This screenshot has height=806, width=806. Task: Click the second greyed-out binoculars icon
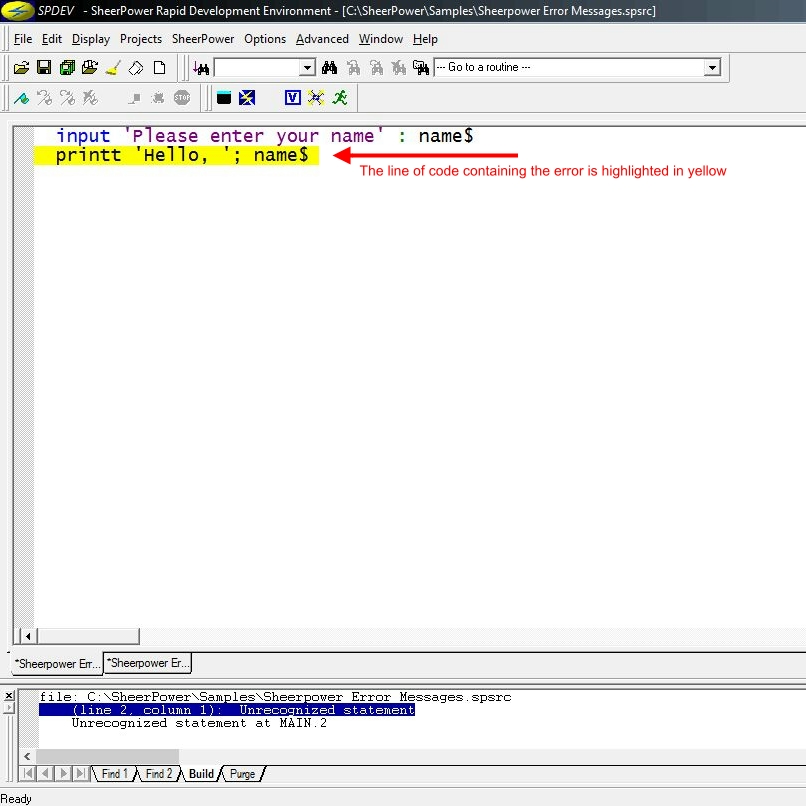(376, 67)
